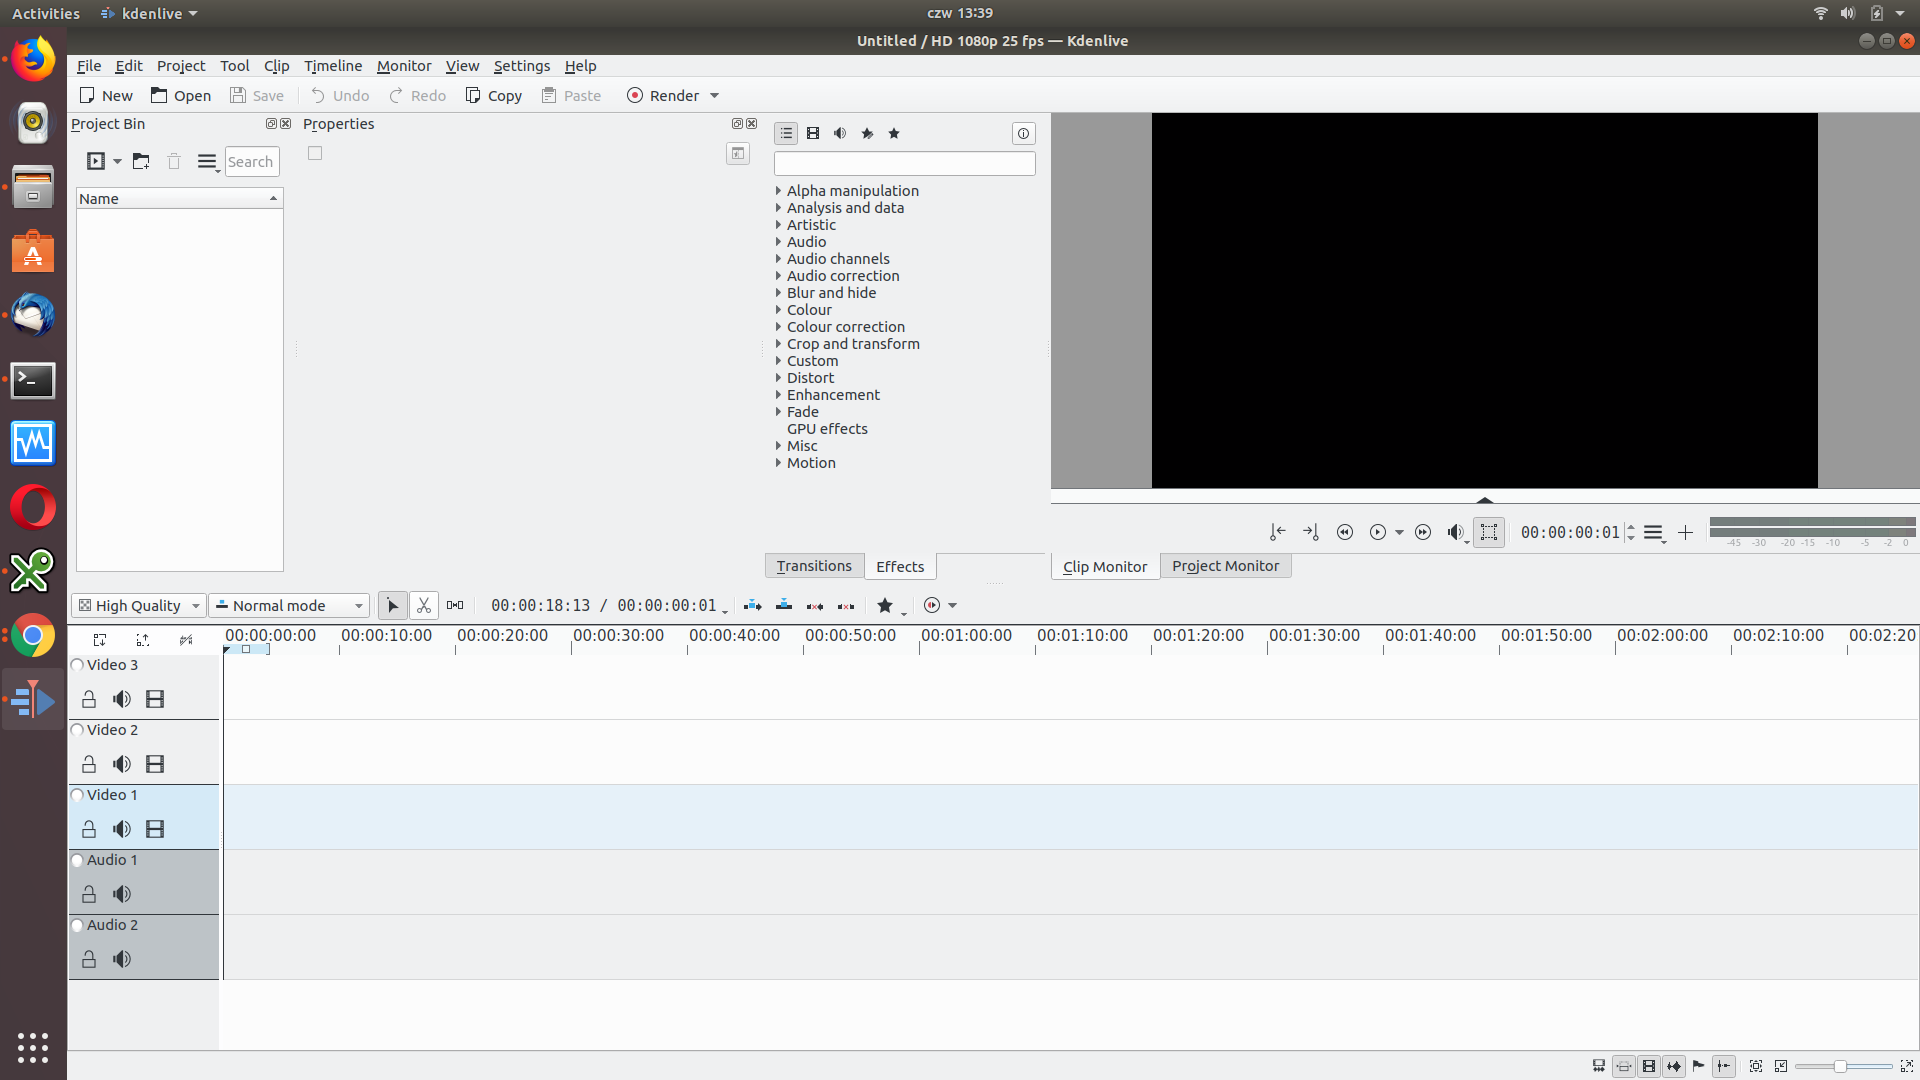Activate the selection arrow tool

(392, 605)
